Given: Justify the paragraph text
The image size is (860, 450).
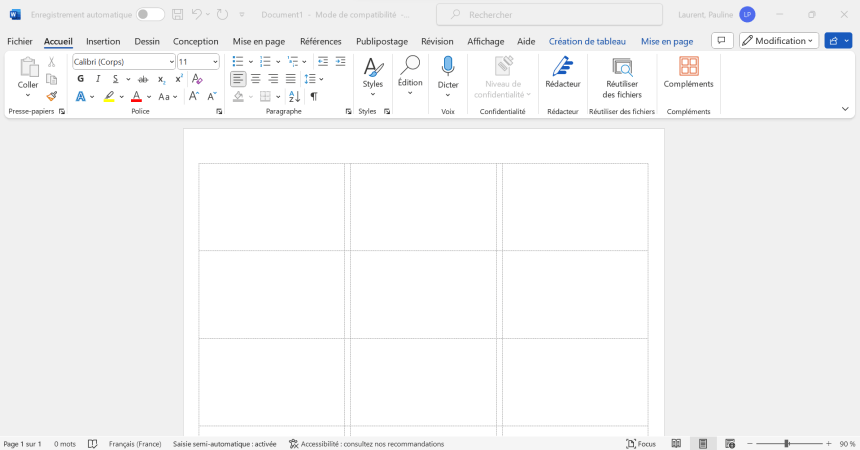Looking at the screenshot, I should click(x=291, y=79).
